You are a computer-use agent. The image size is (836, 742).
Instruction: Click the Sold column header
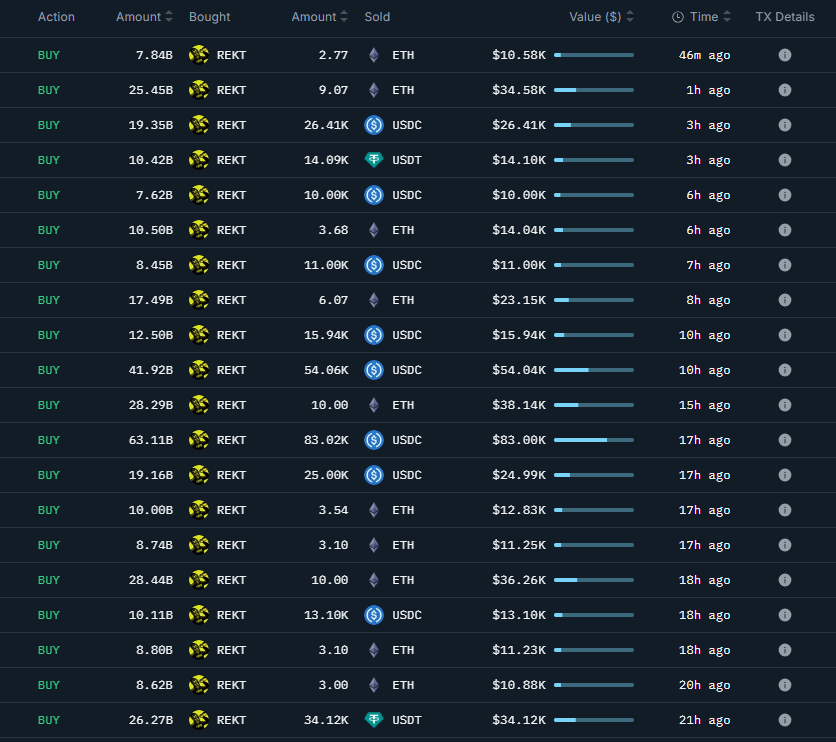pos(377,17)
